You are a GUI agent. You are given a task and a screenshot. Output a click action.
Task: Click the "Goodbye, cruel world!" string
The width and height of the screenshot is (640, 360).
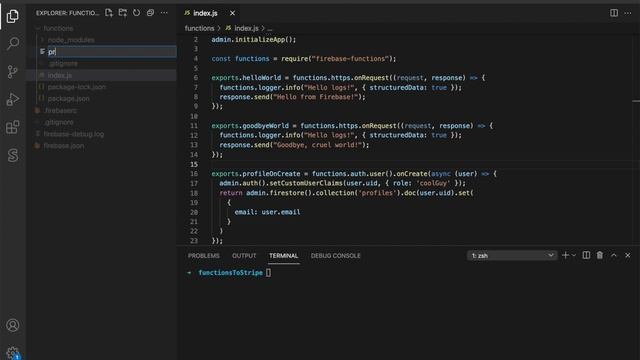[319, 145]
